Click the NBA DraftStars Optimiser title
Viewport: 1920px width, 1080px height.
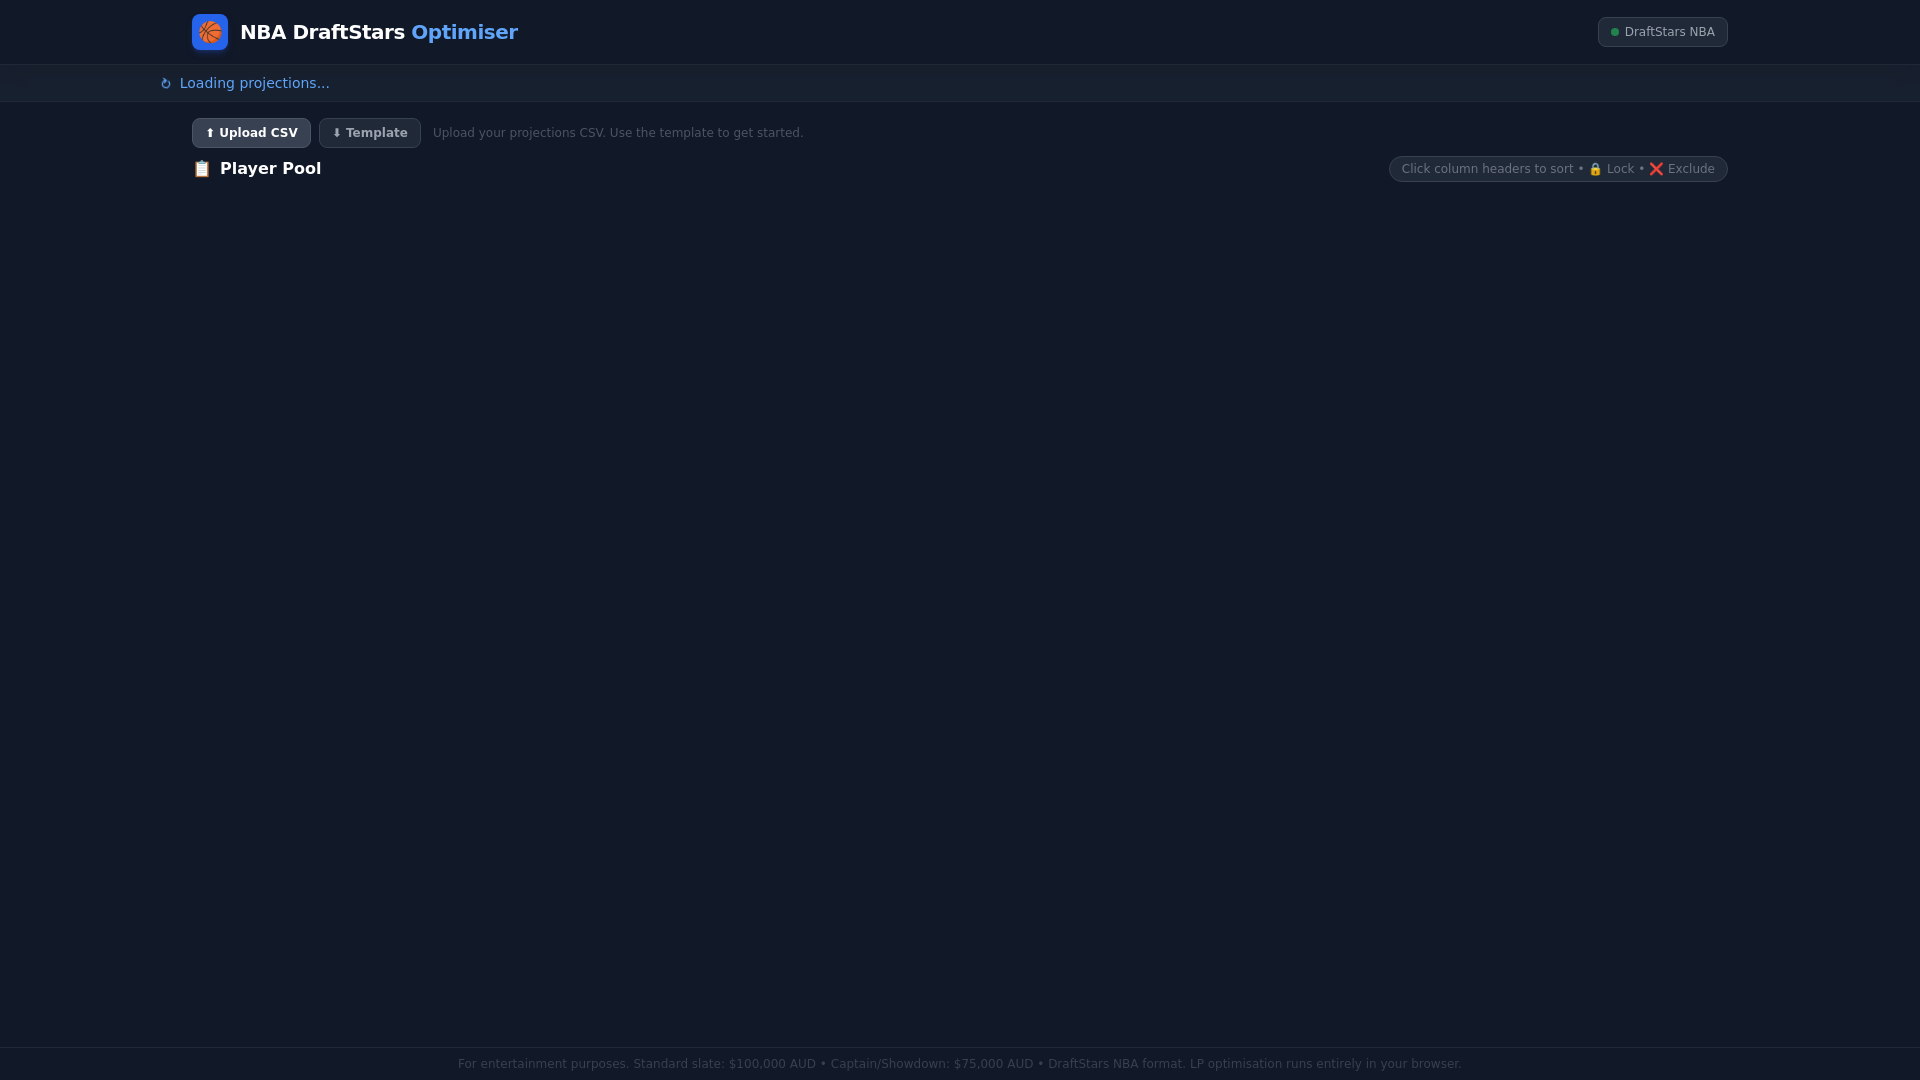pos(379,32)
